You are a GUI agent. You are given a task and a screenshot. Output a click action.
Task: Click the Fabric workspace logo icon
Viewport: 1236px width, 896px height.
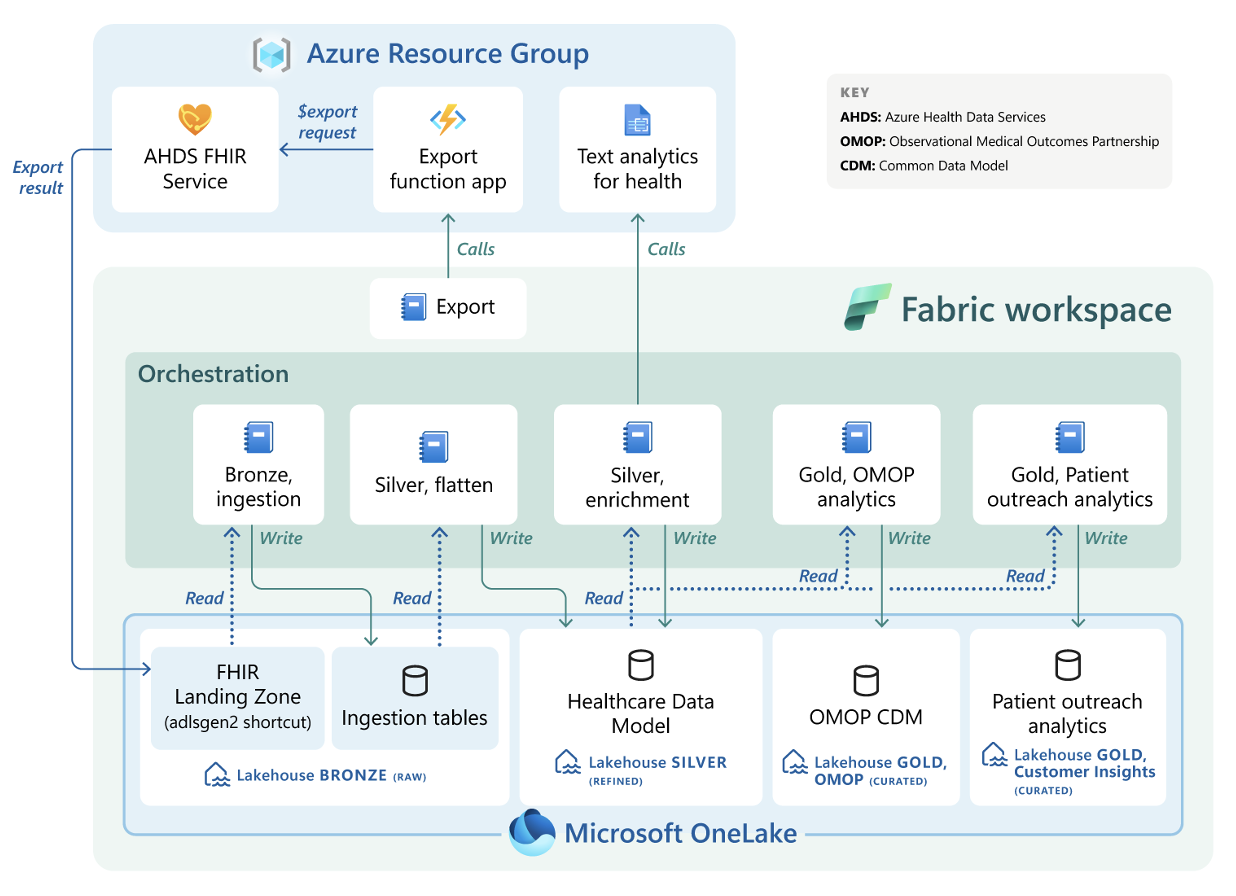tap(866, 307)
